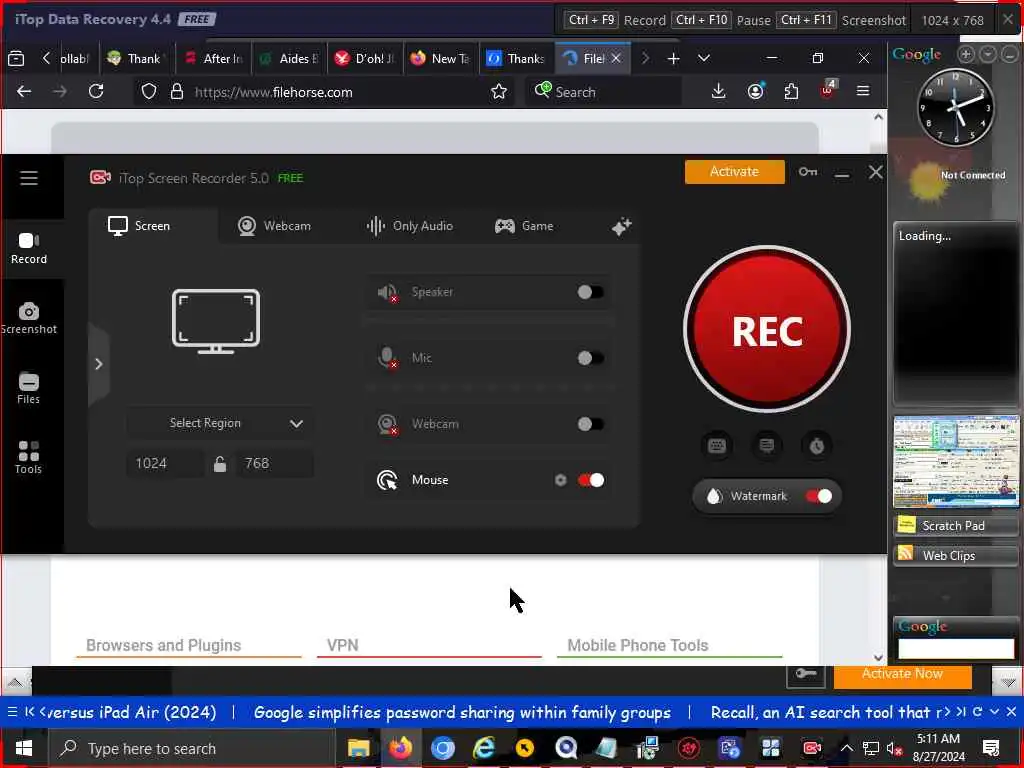The image size is (1024, 768).
Task: Click the sparkle AI features icon
Action: click(x=621, y=227)
